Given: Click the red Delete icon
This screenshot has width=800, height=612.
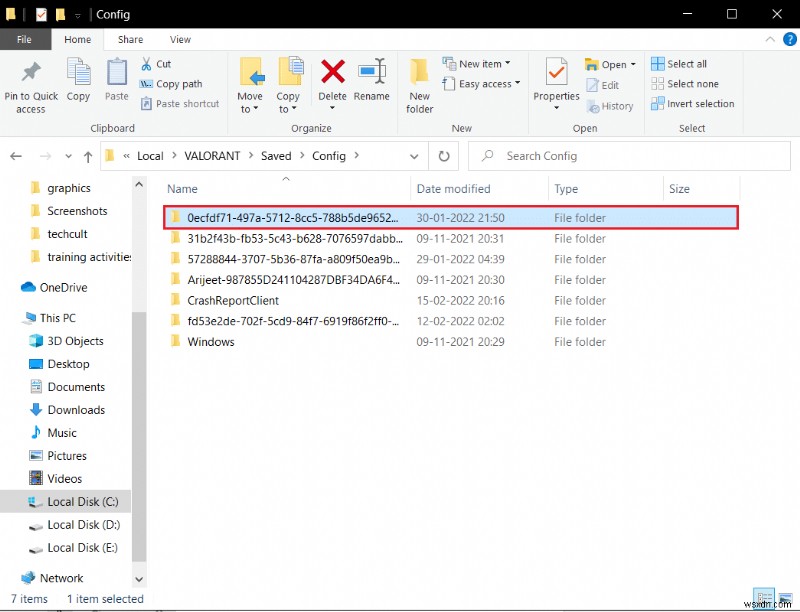Looking at the screenshot, I should (x=333, y=71).
